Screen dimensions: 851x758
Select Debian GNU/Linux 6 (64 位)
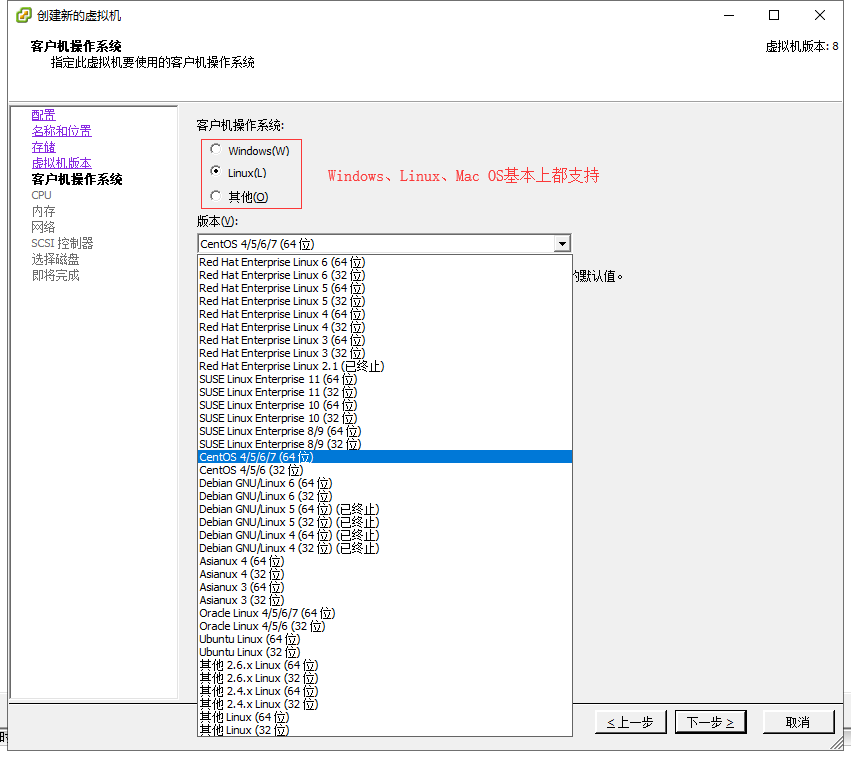[385, 483]
